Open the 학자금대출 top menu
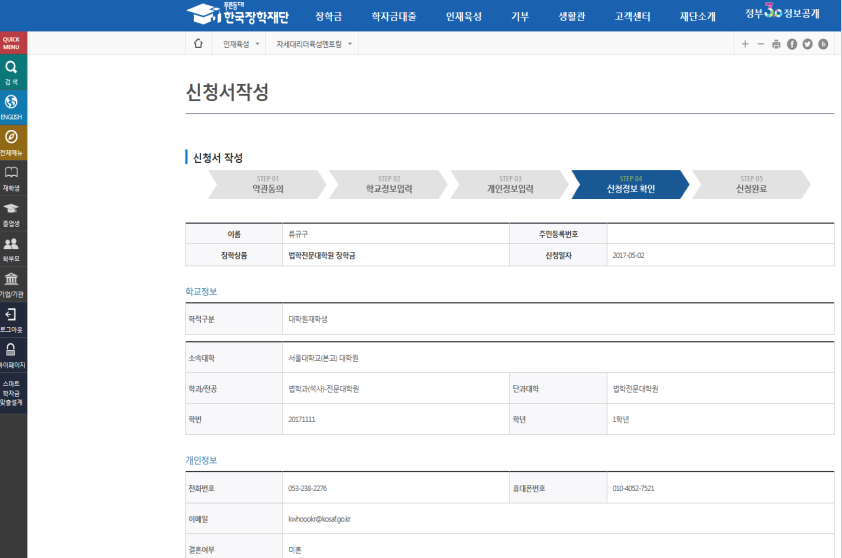This screenshot has width=842, height=558. pyautogui.click(x=394, y=17)
